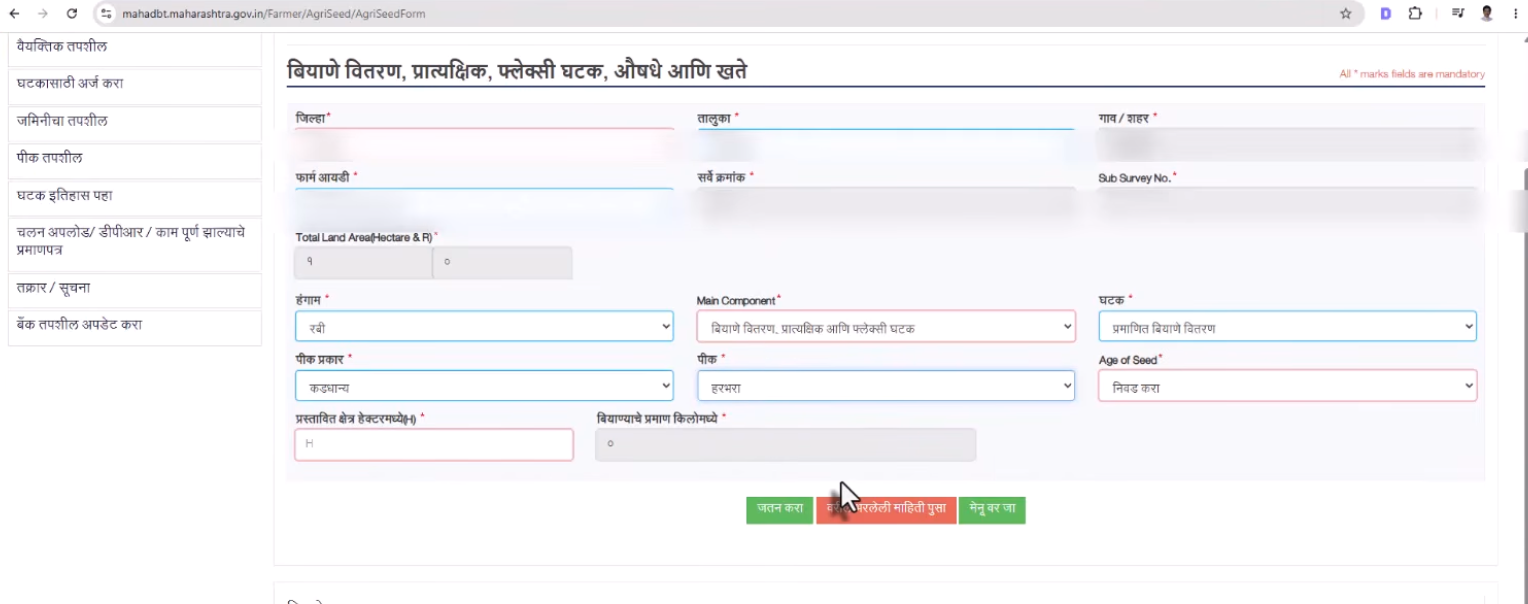Screen dimensions: 1528x604
Task: Open the घटक dropdown showing प्रमाणित बियाणे वितरण
Action: [1287, 326]
